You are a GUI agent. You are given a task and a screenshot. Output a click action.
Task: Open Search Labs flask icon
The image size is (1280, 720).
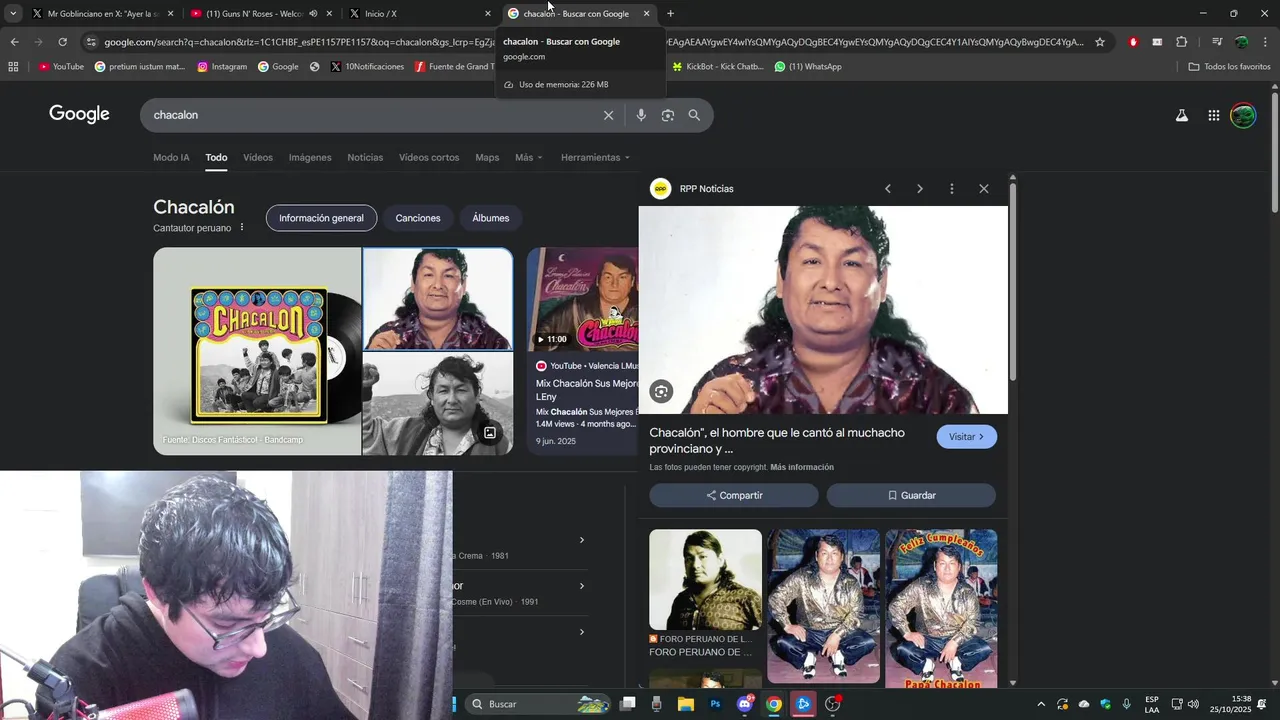pyautogui.click(x=1182, y=115)
